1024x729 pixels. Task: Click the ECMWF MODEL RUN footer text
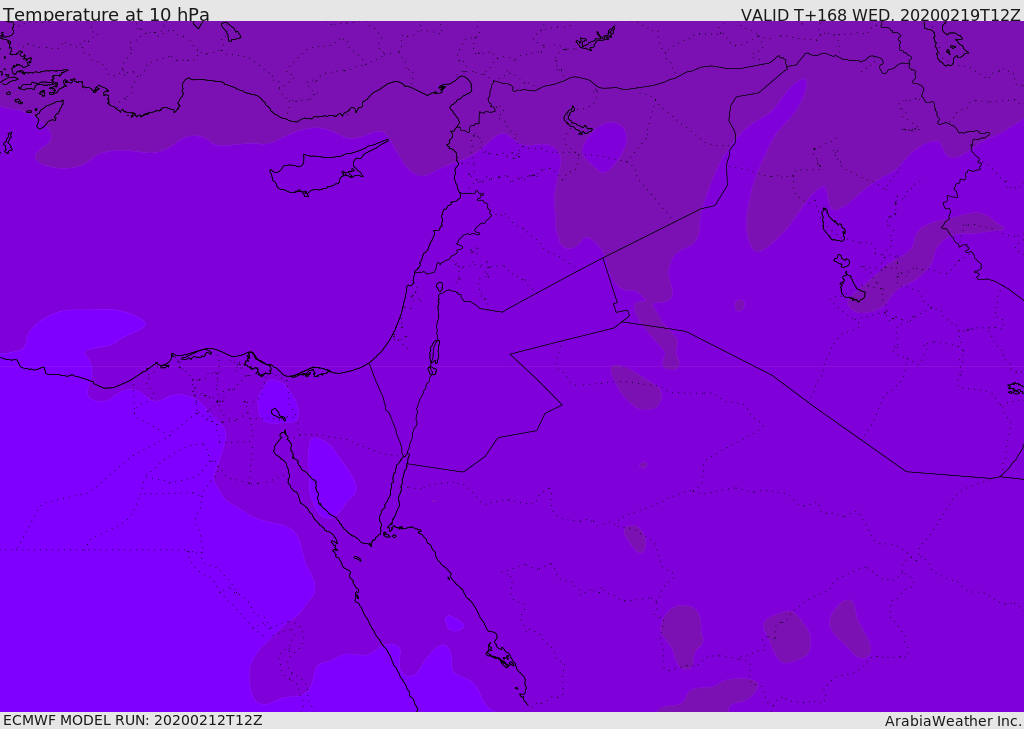[133, 720]
